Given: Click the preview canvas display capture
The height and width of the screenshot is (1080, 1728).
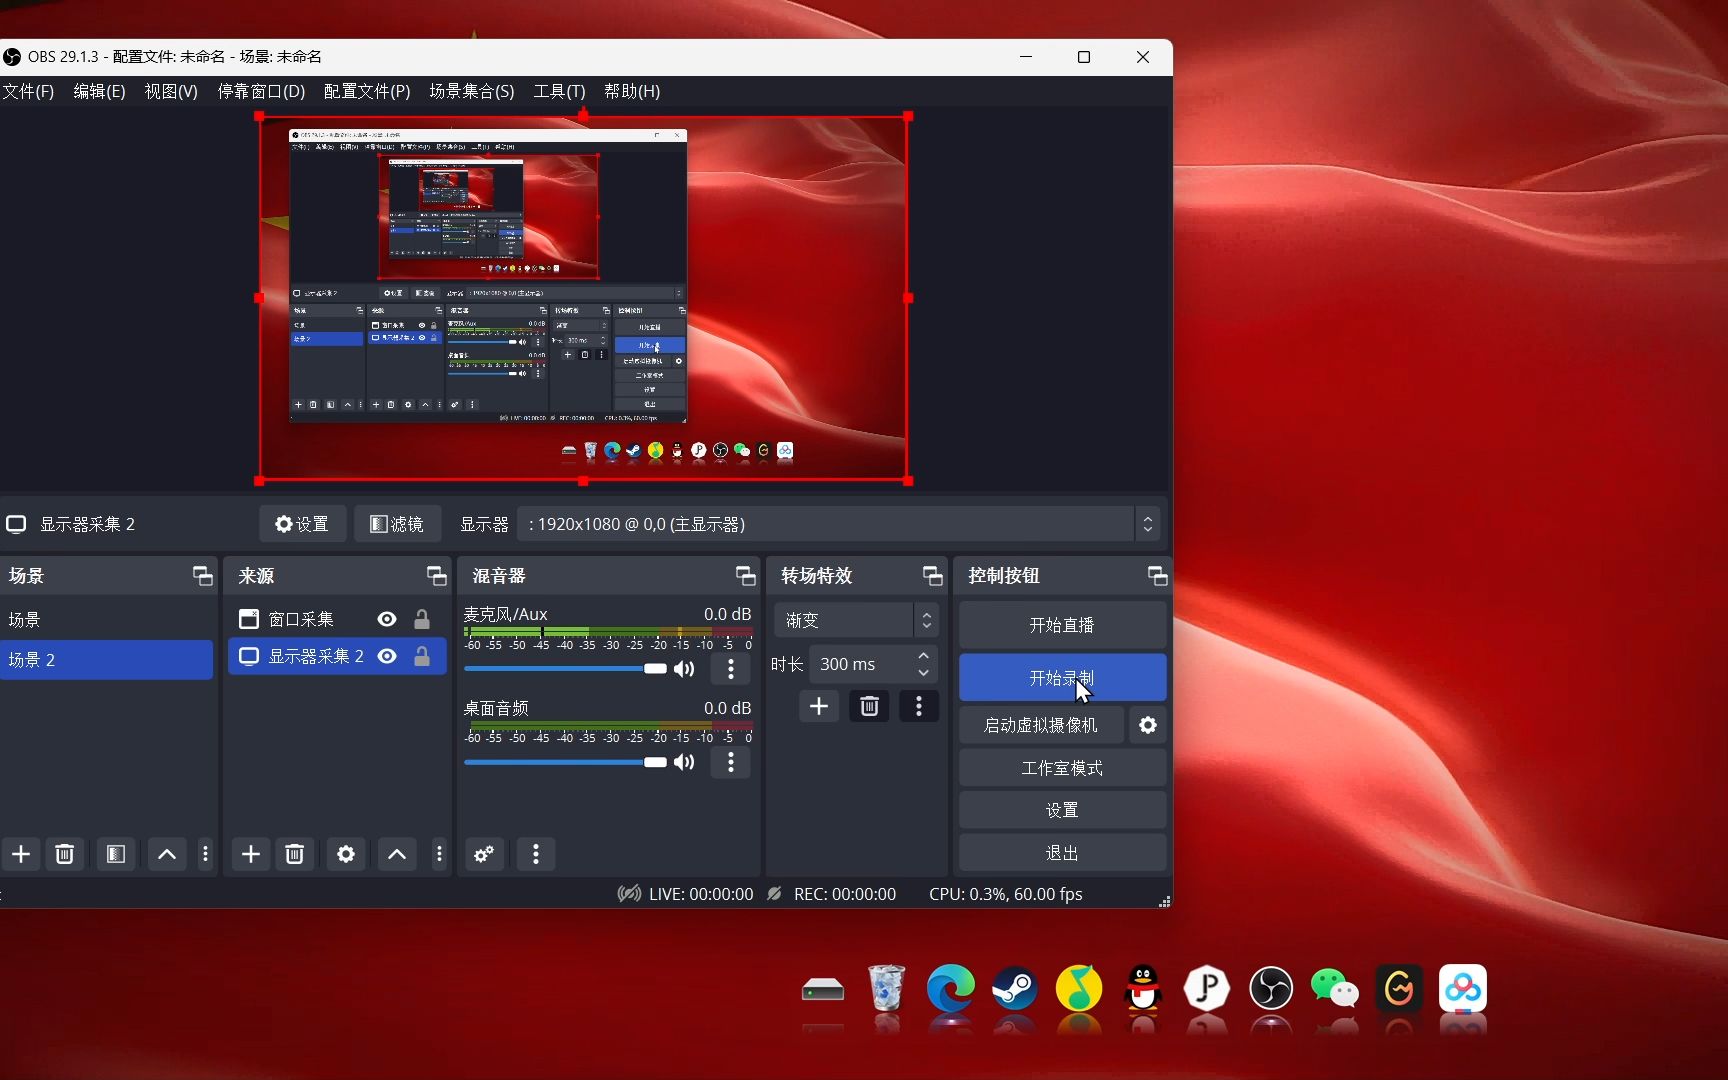Looking at the screenshot, I should point(584,298).
